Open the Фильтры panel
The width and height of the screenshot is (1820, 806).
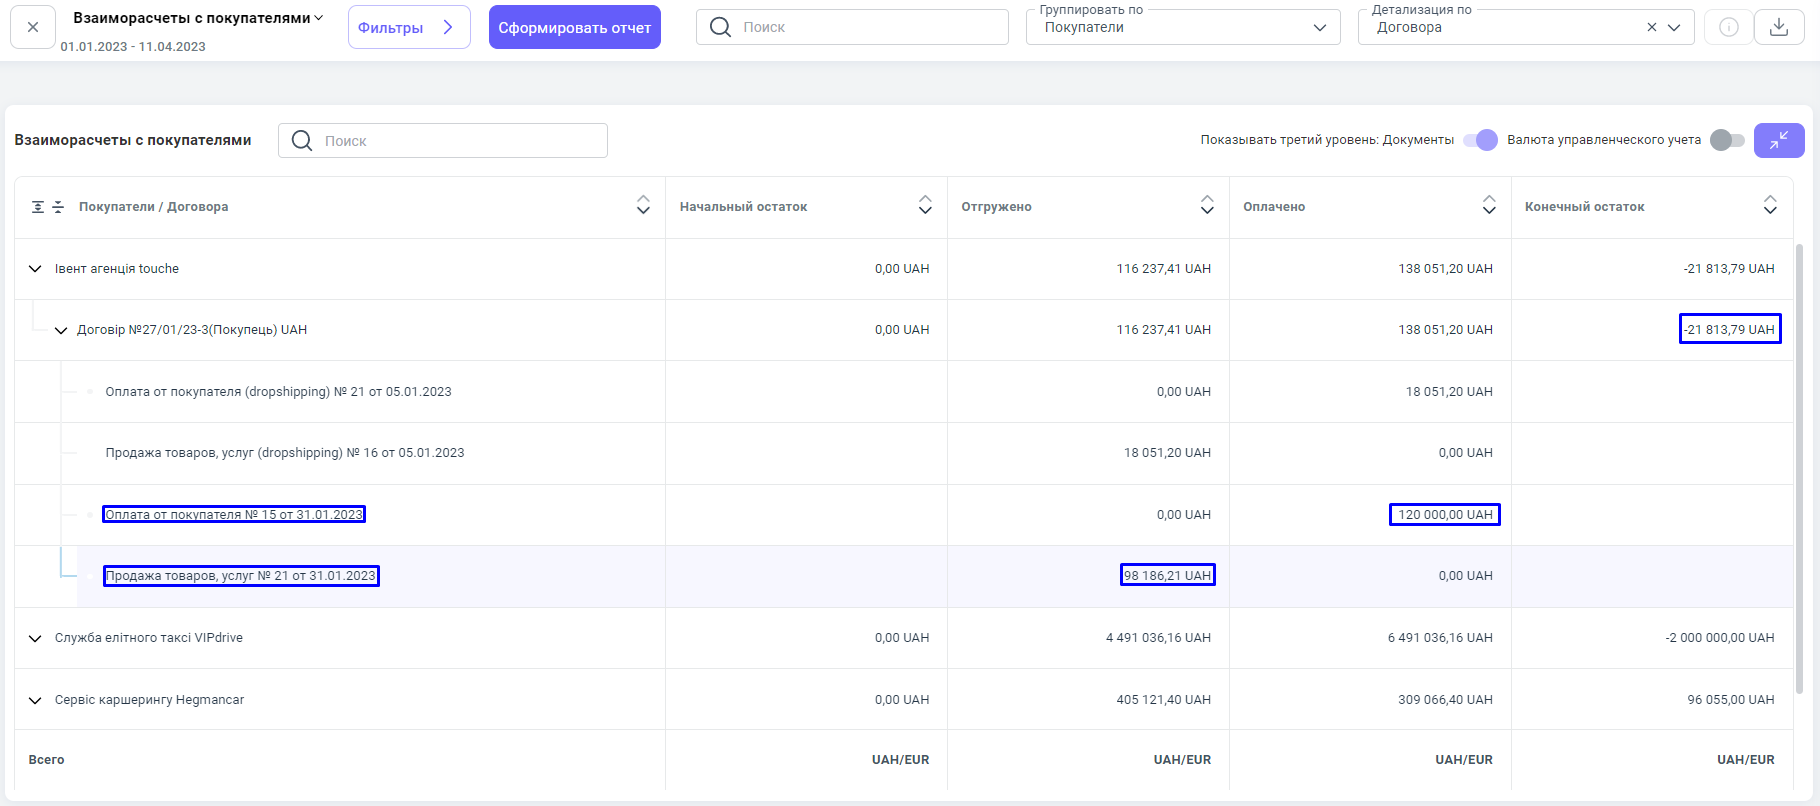pyautogui.click(x=408, y=27)
